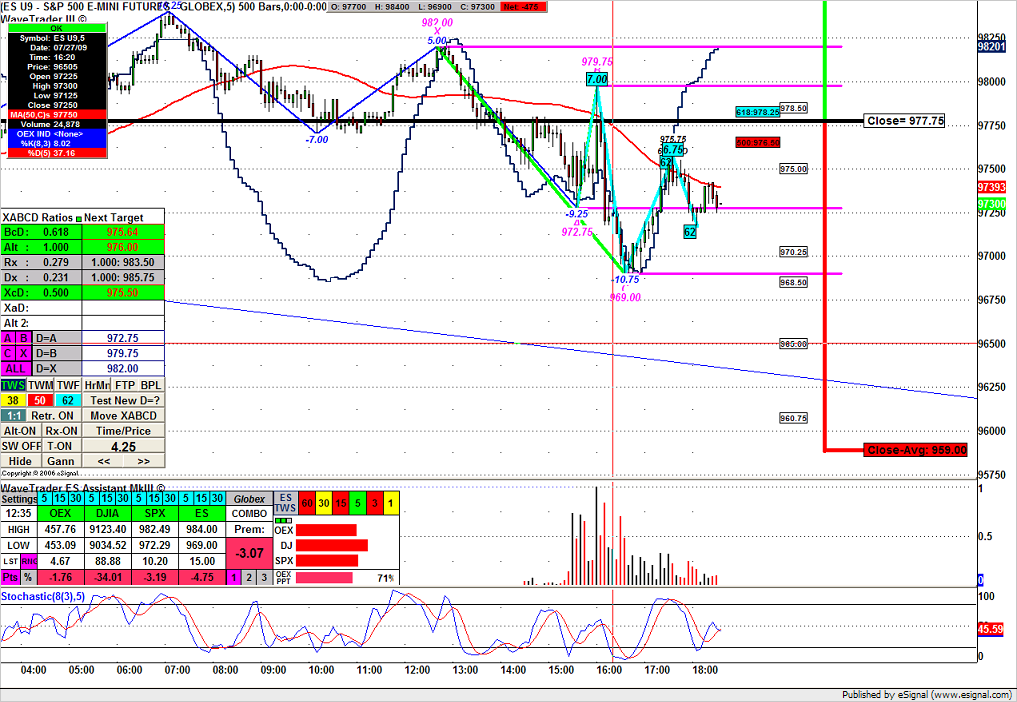Select the TWM mode button
The width and height of the screenshot is (1017, 702).
click(41, 385)
